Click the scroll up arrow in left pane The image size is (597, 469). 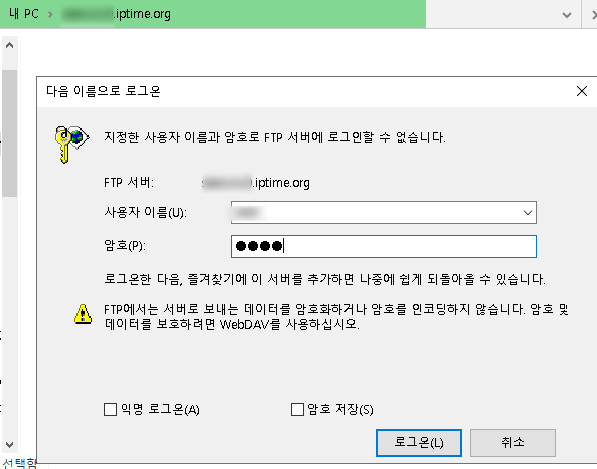[x=10, y=46]
